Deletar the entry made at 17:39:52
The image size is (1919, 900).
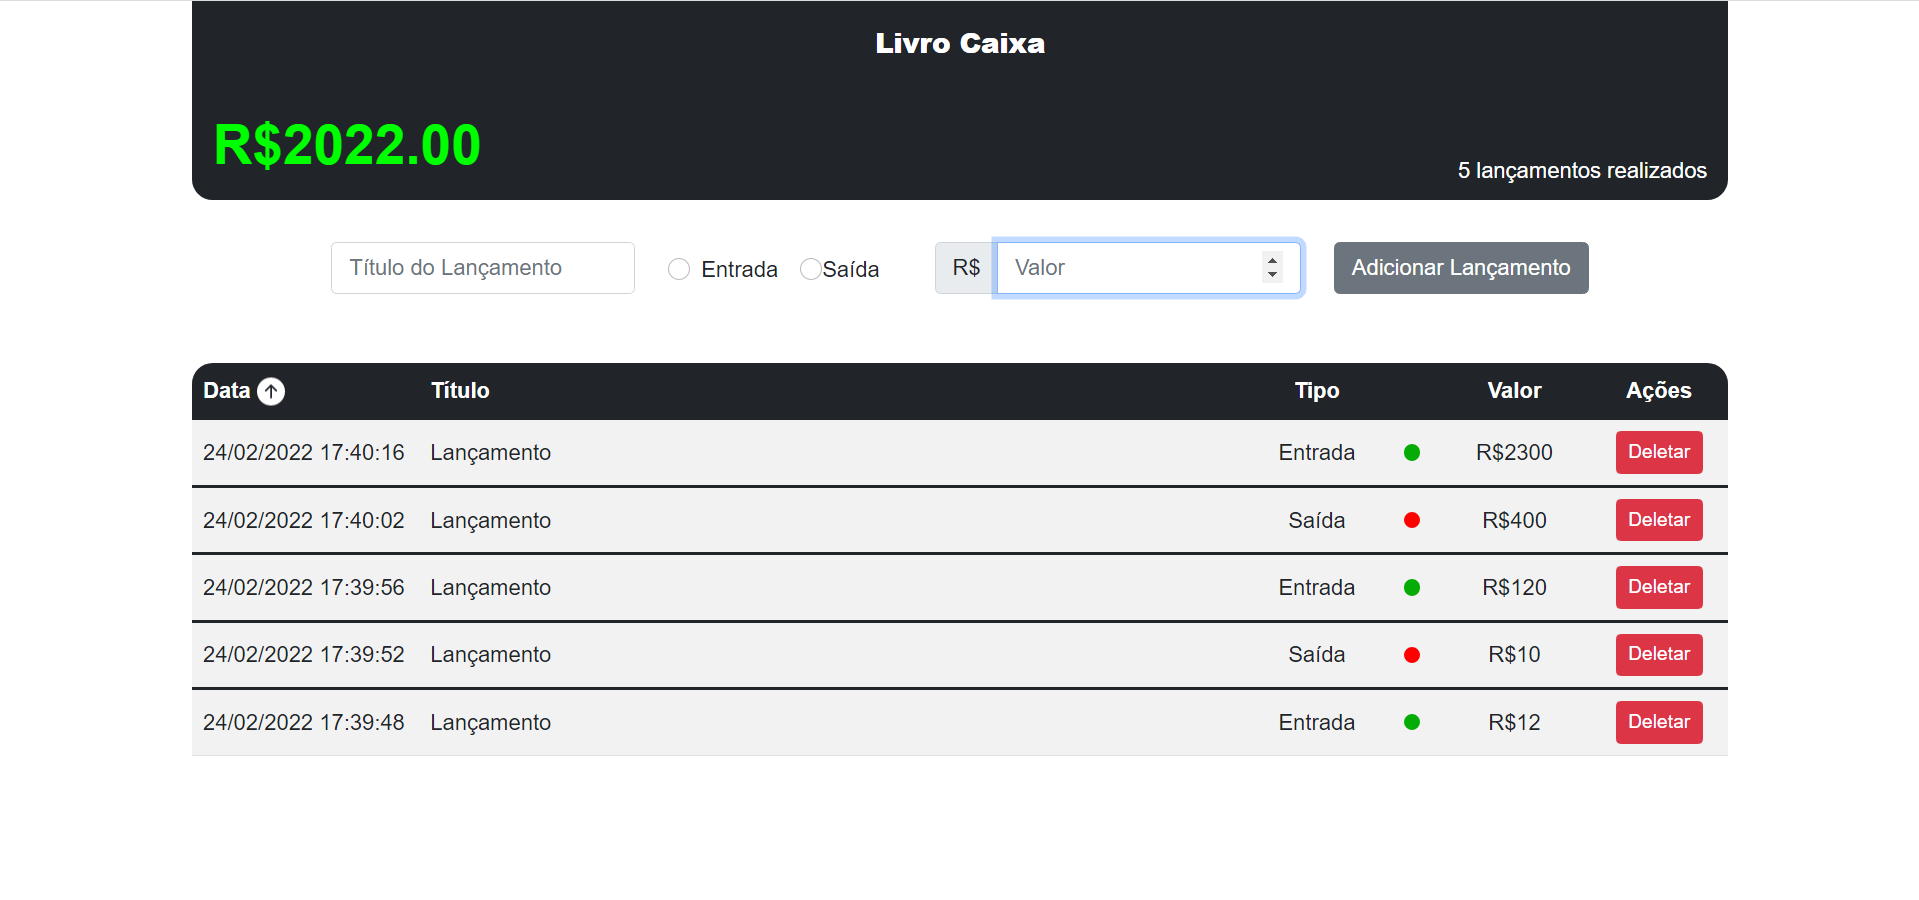tap(1658, 655)
